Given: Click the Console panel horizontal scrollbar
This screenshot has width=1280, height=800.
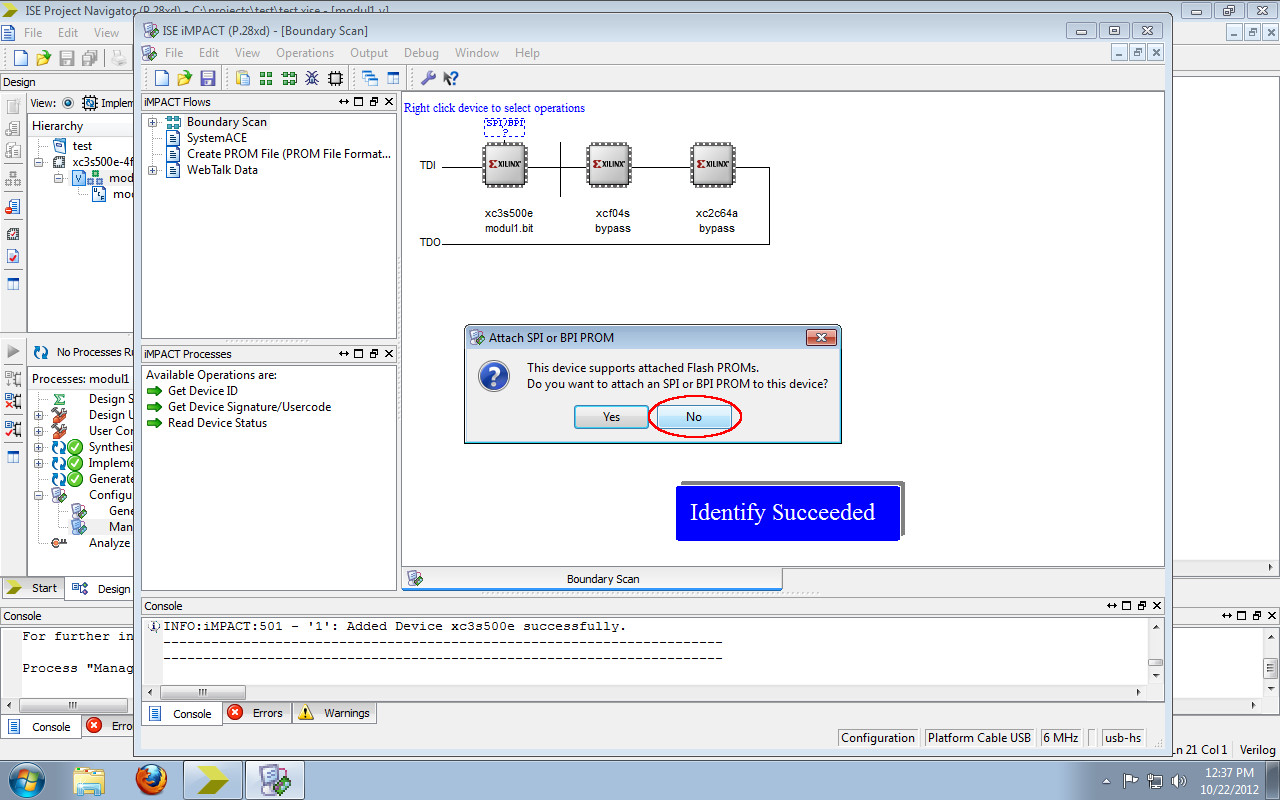Looking at the screenshot, I should click(x=203, y=692).
